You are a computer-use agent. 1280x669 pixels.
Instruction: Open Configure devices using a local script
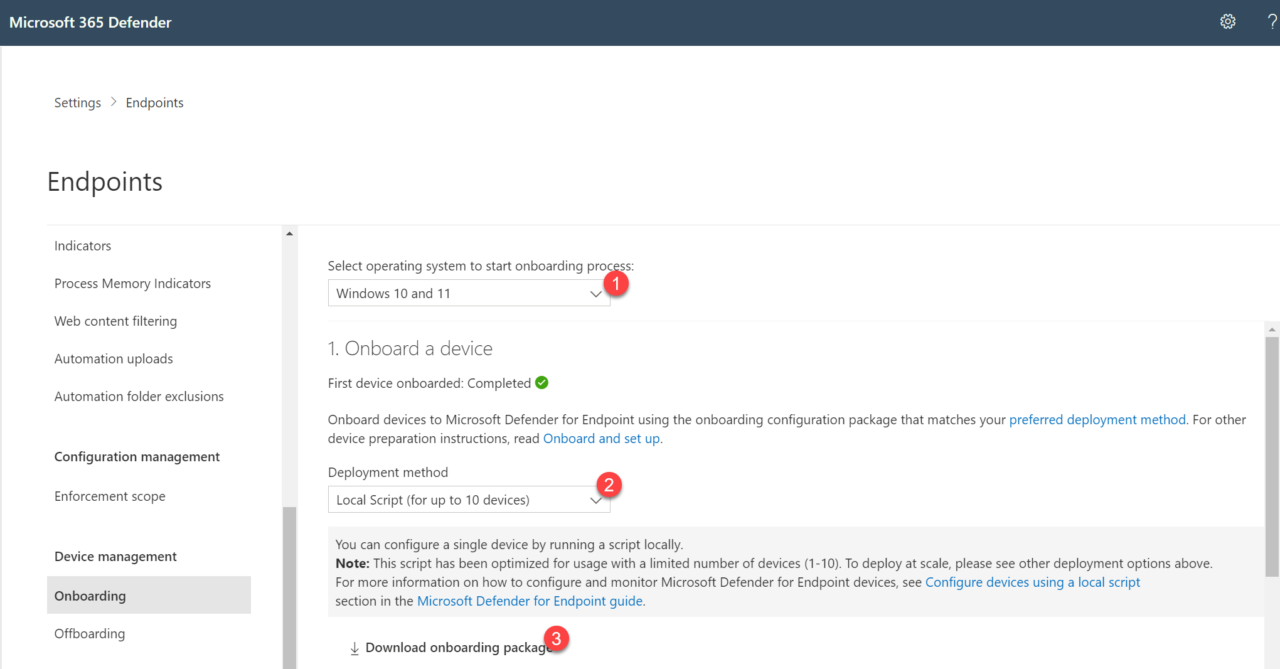coord(1033,582)
